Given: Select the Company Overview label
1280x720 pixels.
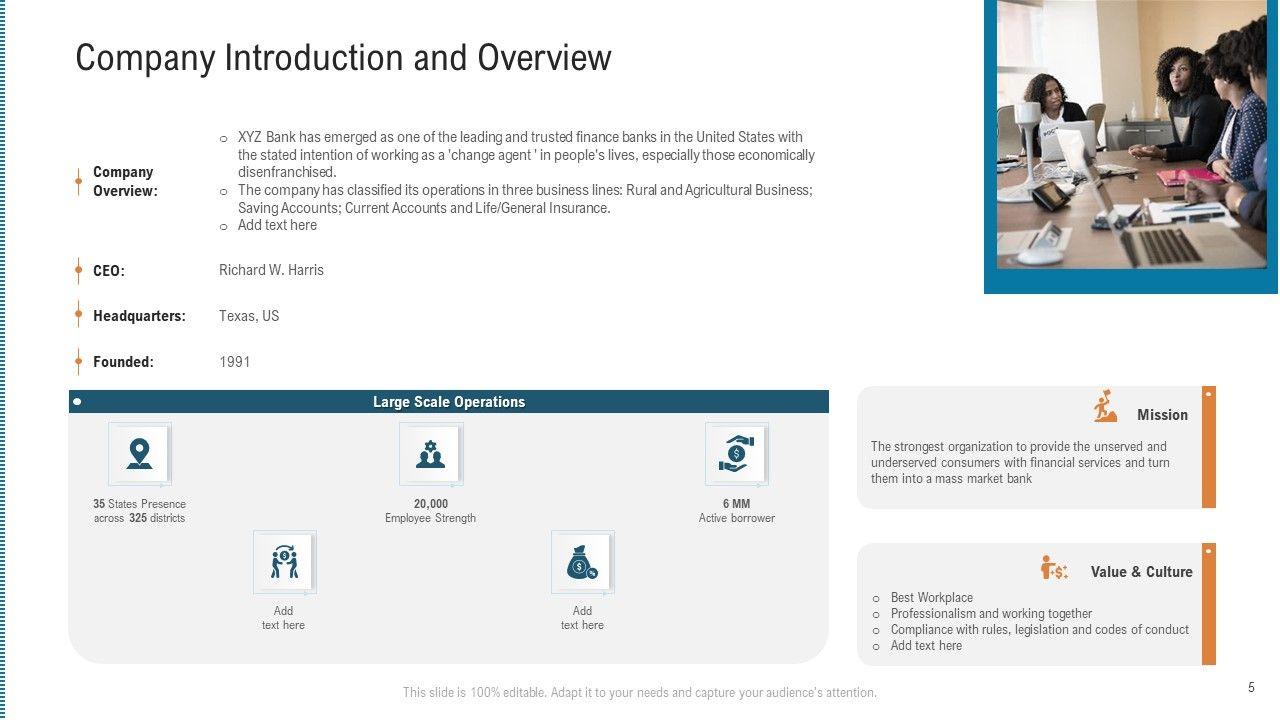Looking at the screenshot, I should [125, 181].
